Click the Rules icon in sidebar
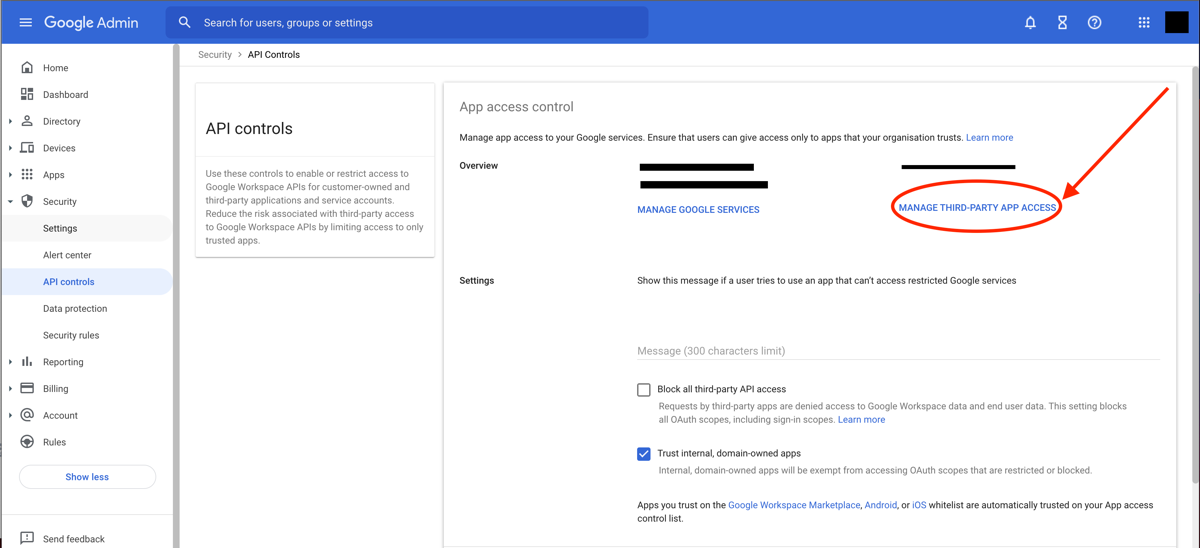Viewport: 1200px width, 548px height. click(x=27, y=441)
